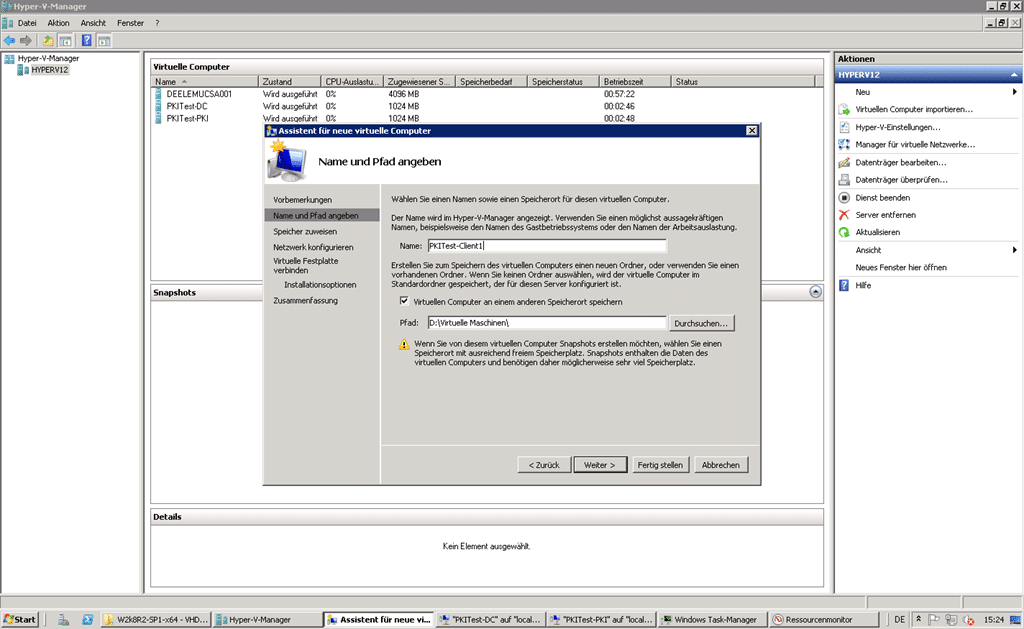Click the Datenträger überprüfen icon
This screenshot has height=629, width=1024.
[844, 180]
